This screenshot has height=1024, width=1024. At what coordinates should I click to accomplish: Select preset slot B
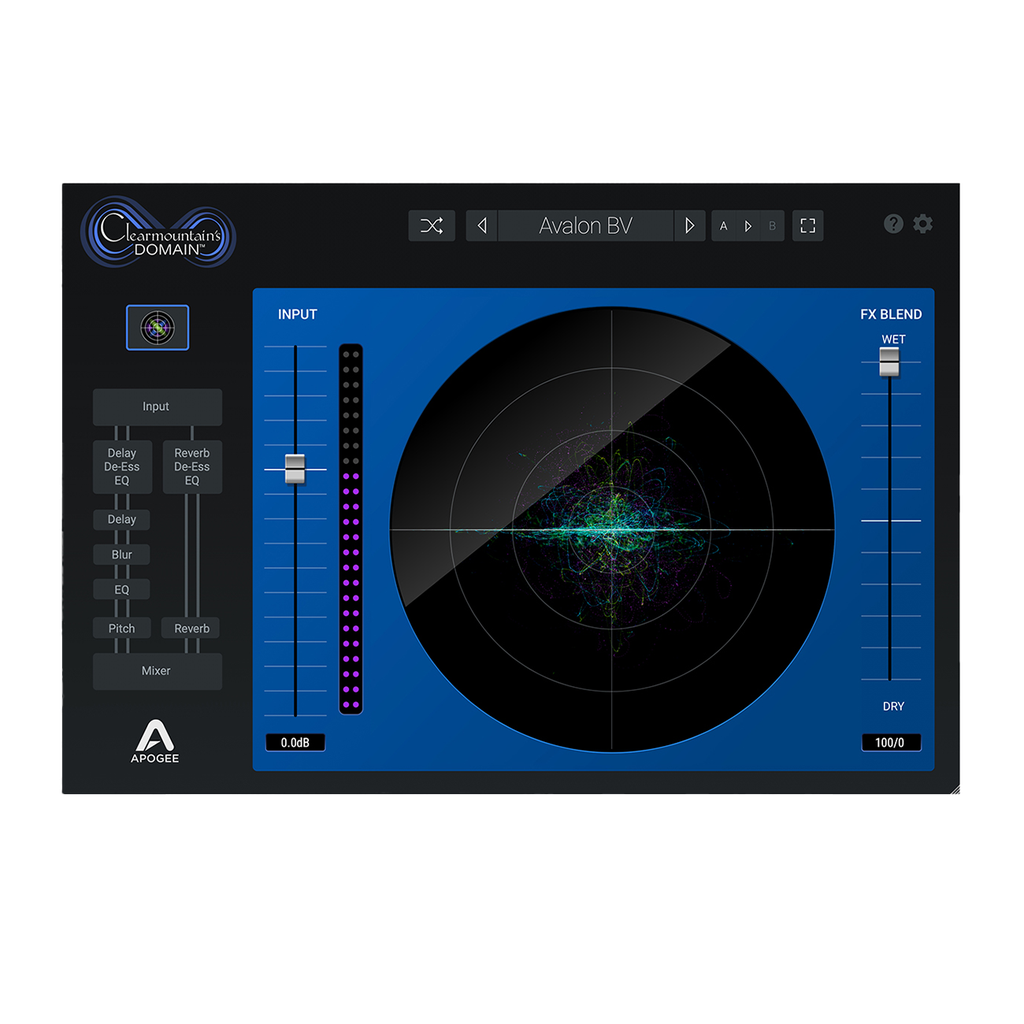[773, 226]
